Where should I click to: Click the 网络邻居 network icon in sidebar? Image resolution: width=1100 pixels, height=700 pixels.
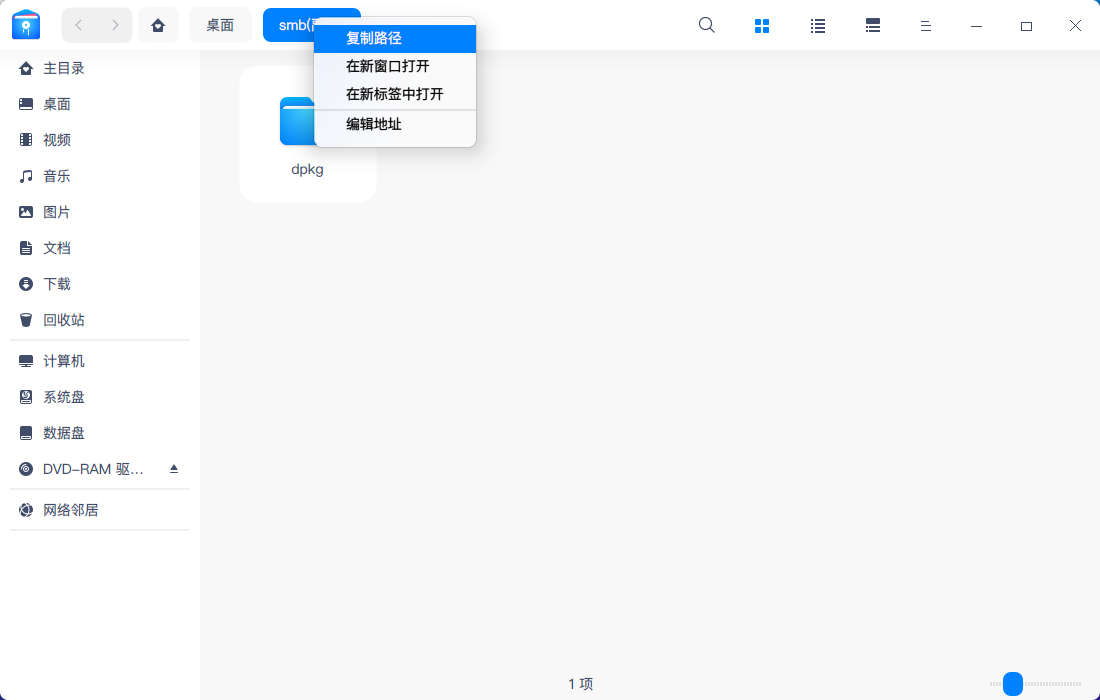pyautogui.click(x=26, y=510)
